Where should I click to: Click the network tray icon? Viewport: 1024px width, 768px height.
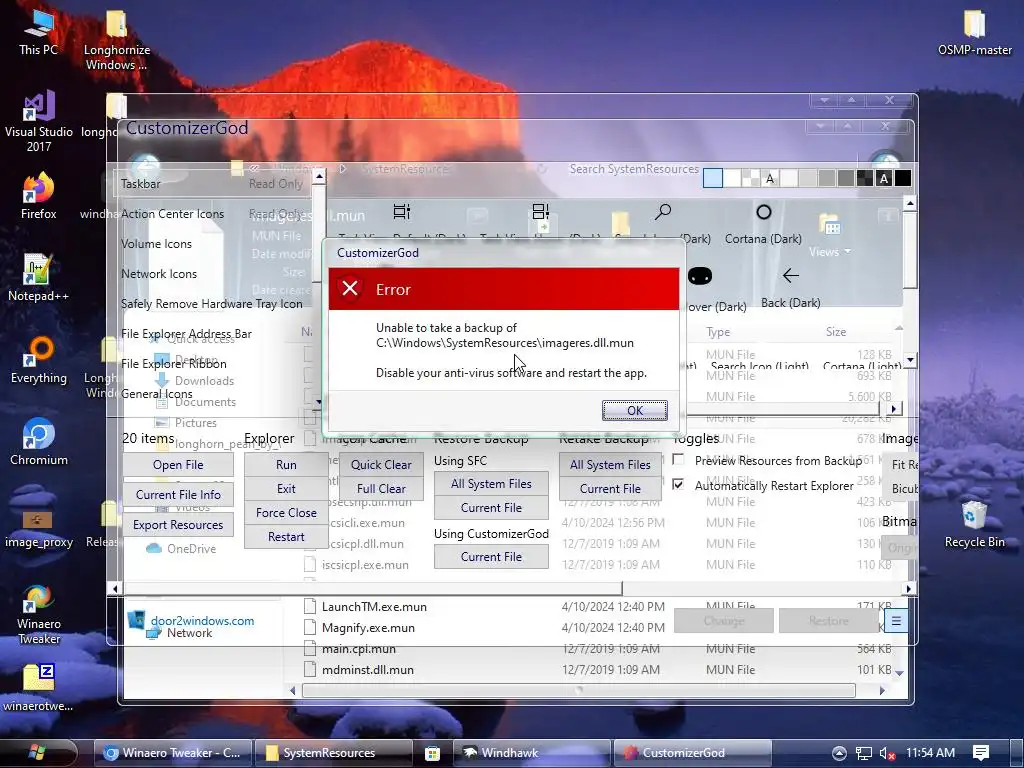click(863, 753)
